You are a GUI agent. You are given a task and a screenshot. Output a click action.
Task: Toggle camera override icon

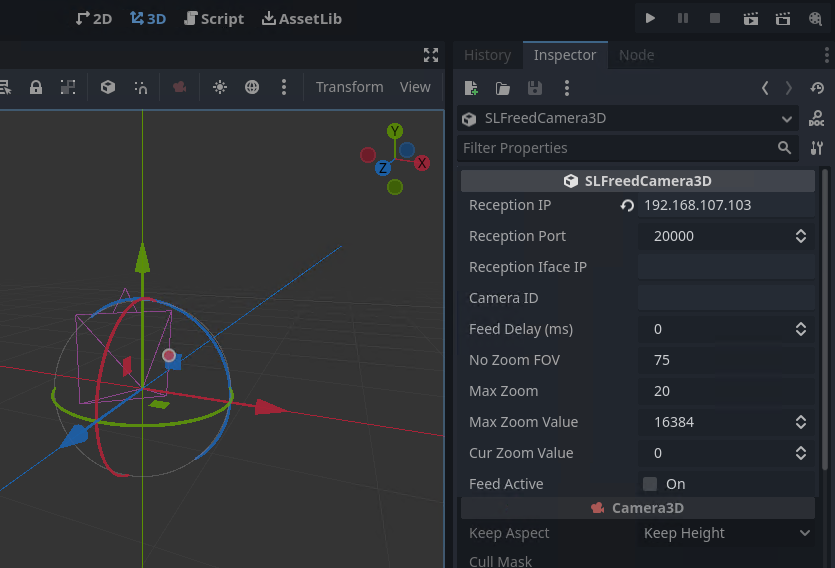point(179,87)
